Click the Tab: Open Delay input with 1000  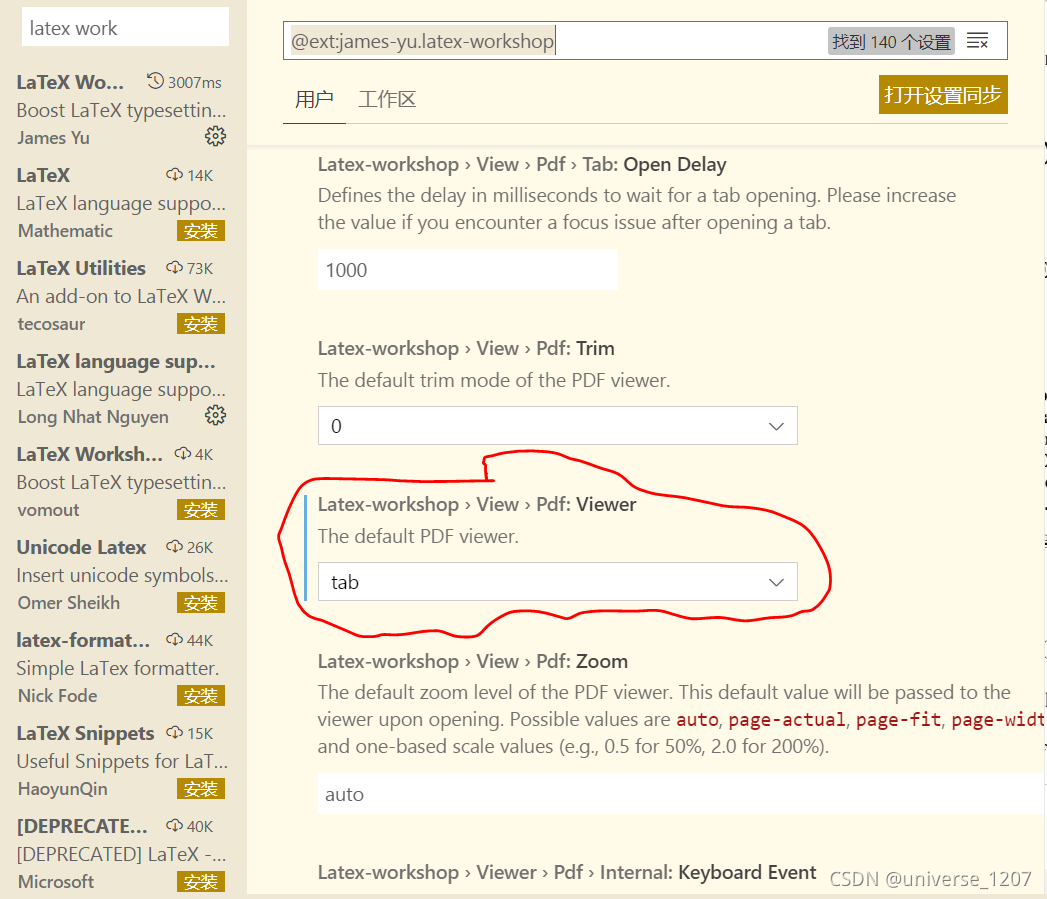pos(467,270)
